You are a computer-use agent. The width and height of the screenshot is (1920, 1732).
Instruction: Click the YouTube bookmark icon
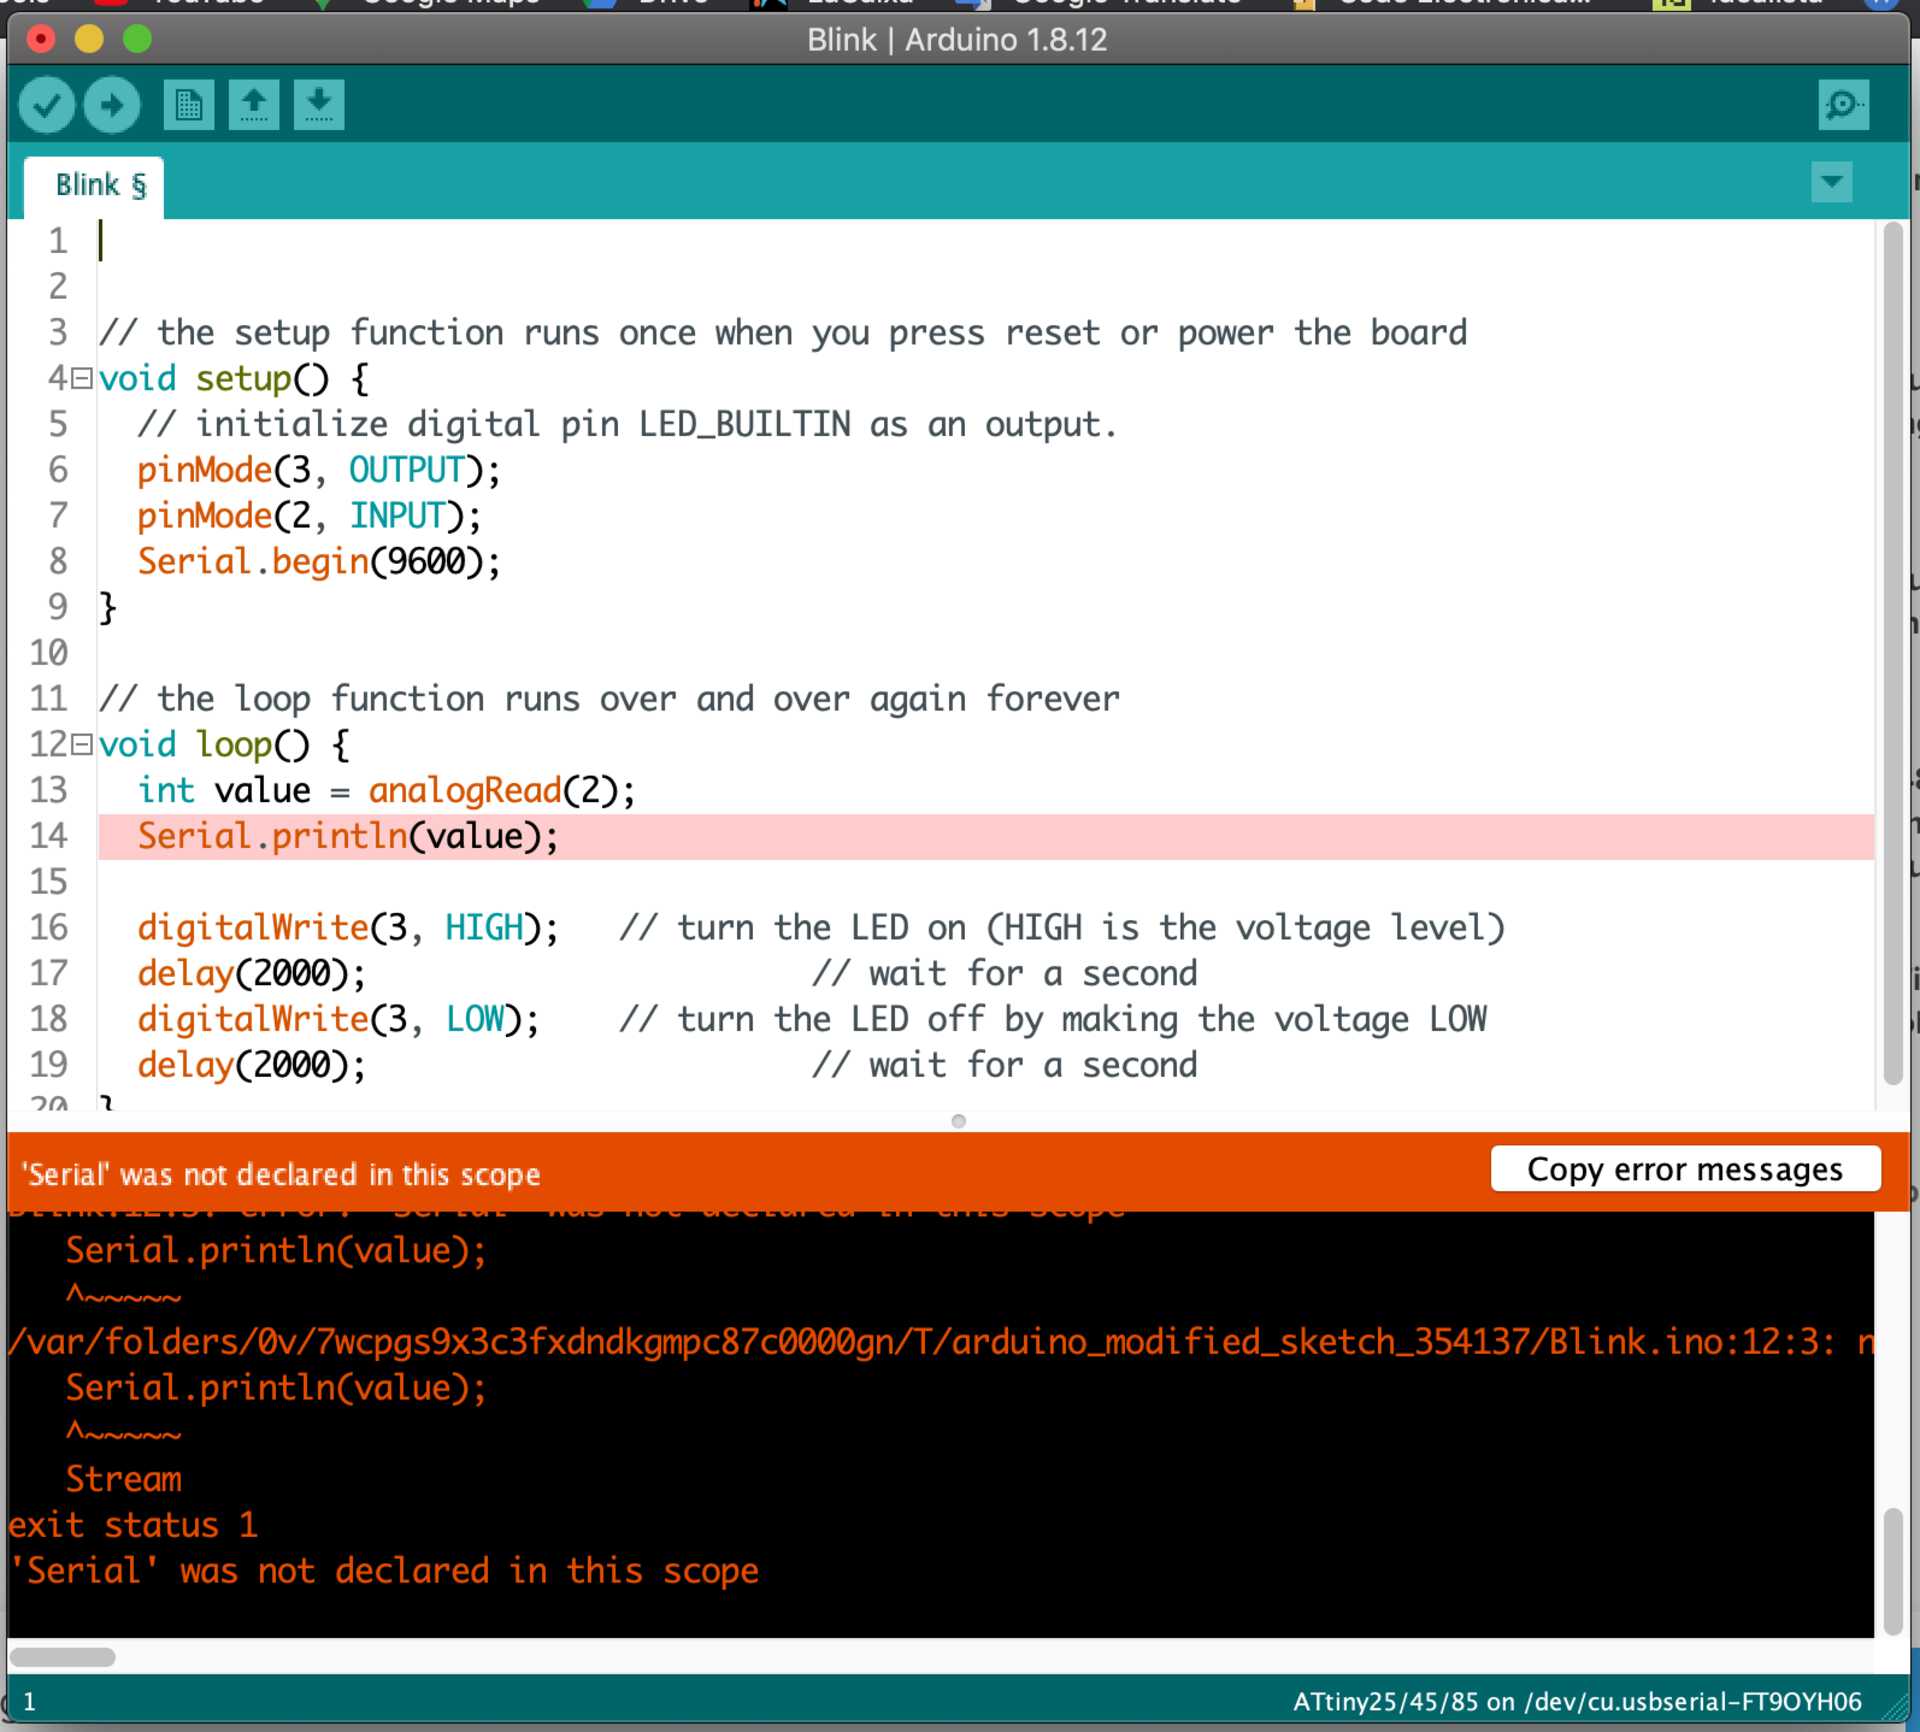(110, 3)
